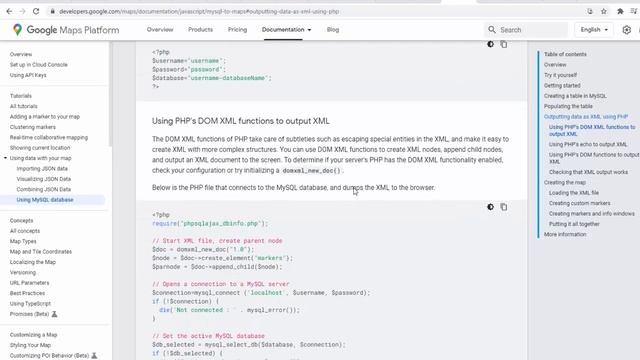Open Showing current location tutorial
Image resolution: width=640 pixels, height=360 pixels.
[40, 148]
